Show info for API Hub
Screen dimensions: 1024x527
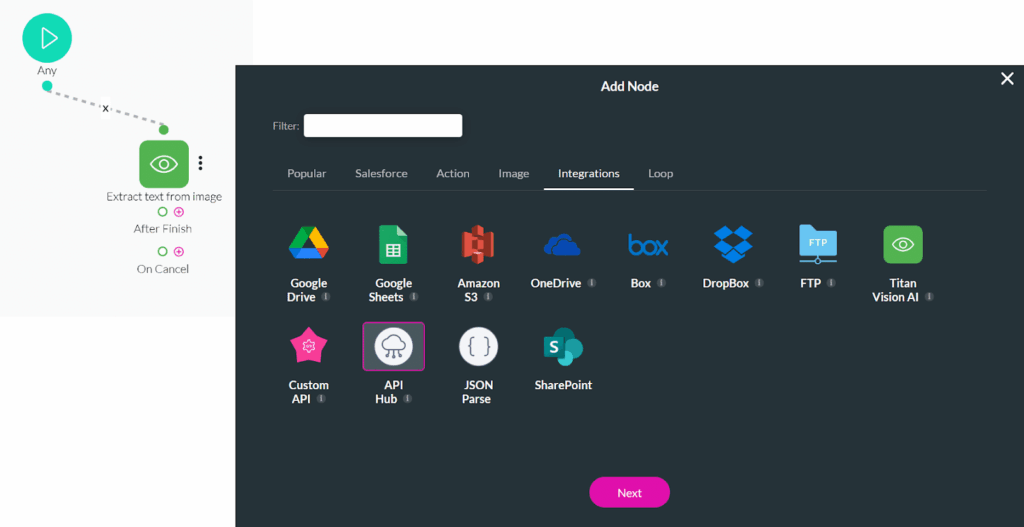coord(408,398)
